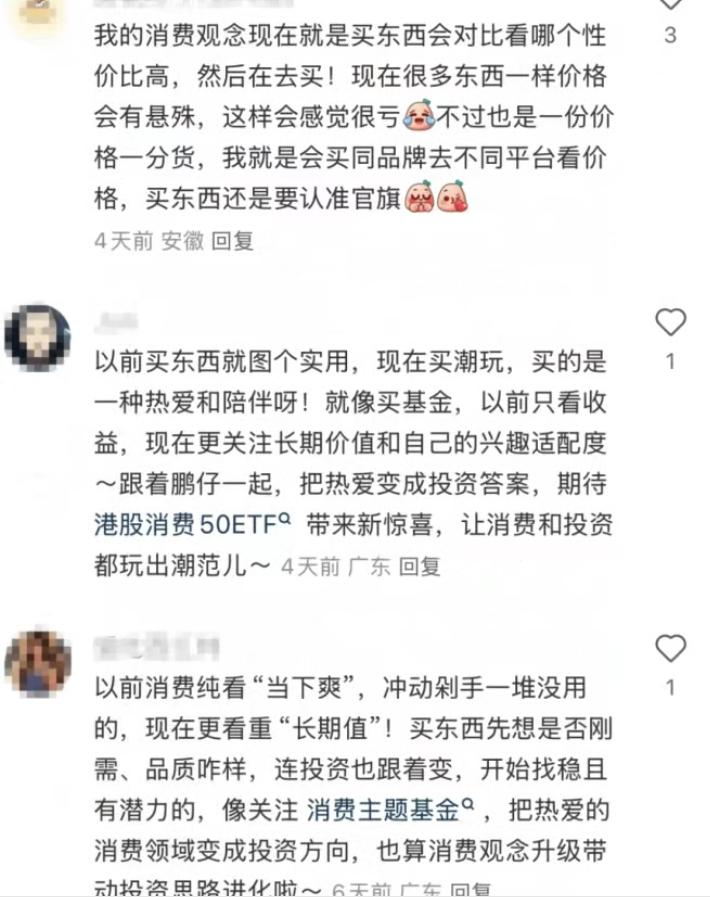Reply to the 安徽 comment via 回复
The image size is (710, 901).
tap(233, 241)
